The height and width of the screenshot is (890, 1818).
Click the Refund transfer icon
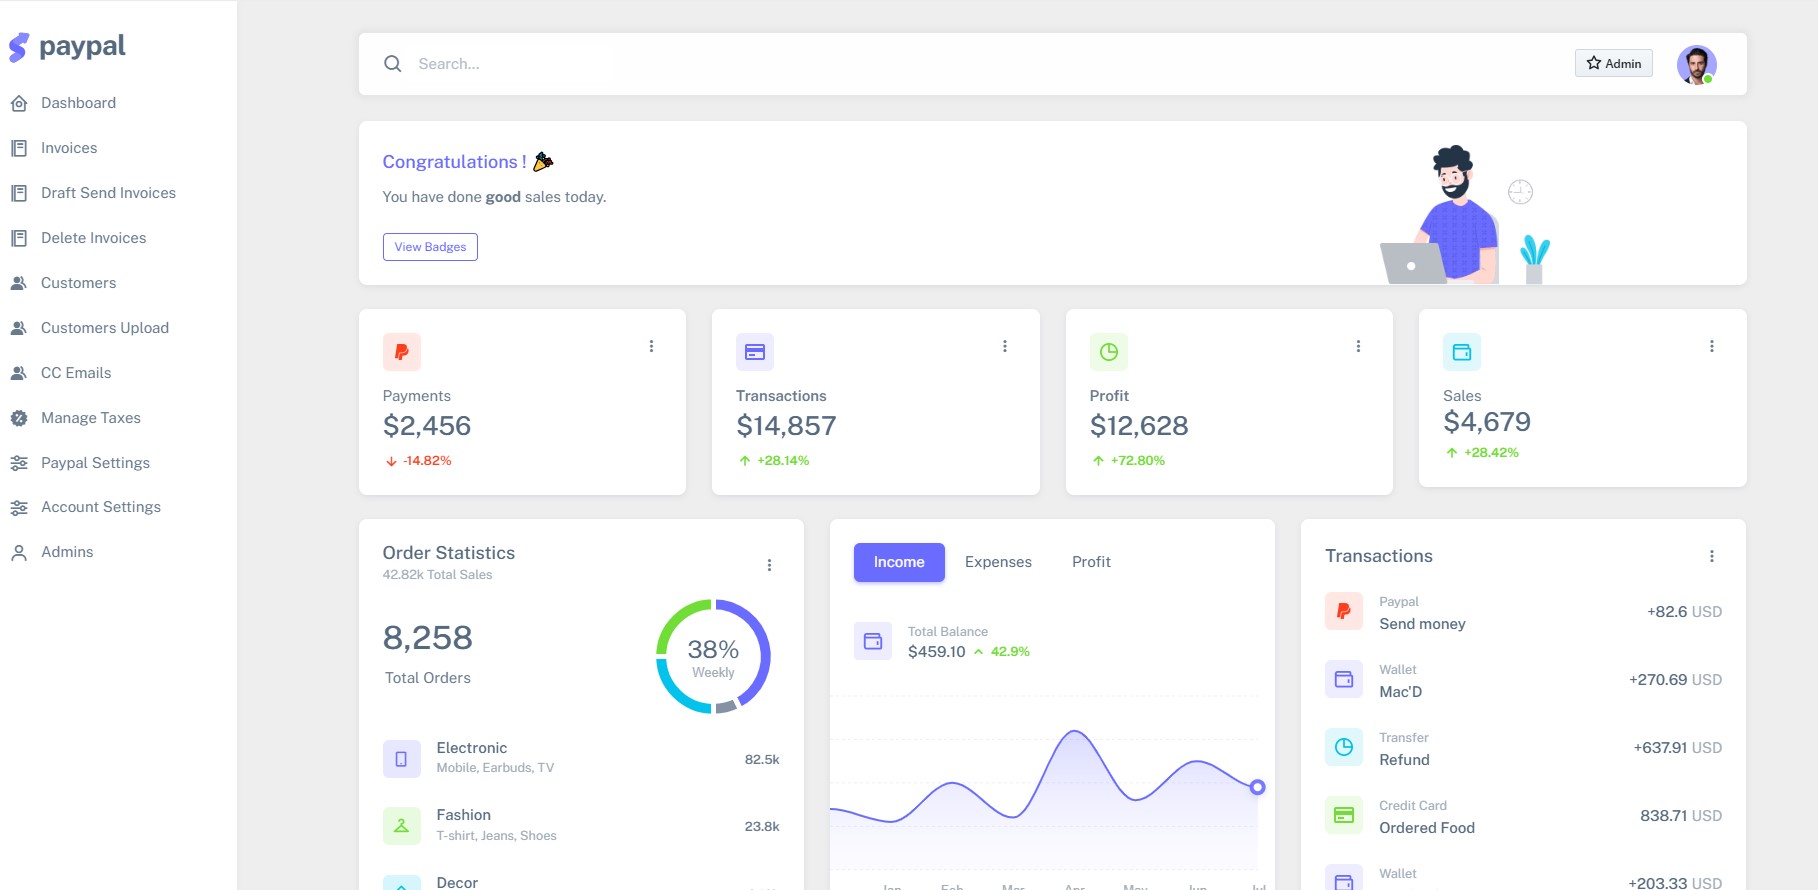click(1344, 747)
